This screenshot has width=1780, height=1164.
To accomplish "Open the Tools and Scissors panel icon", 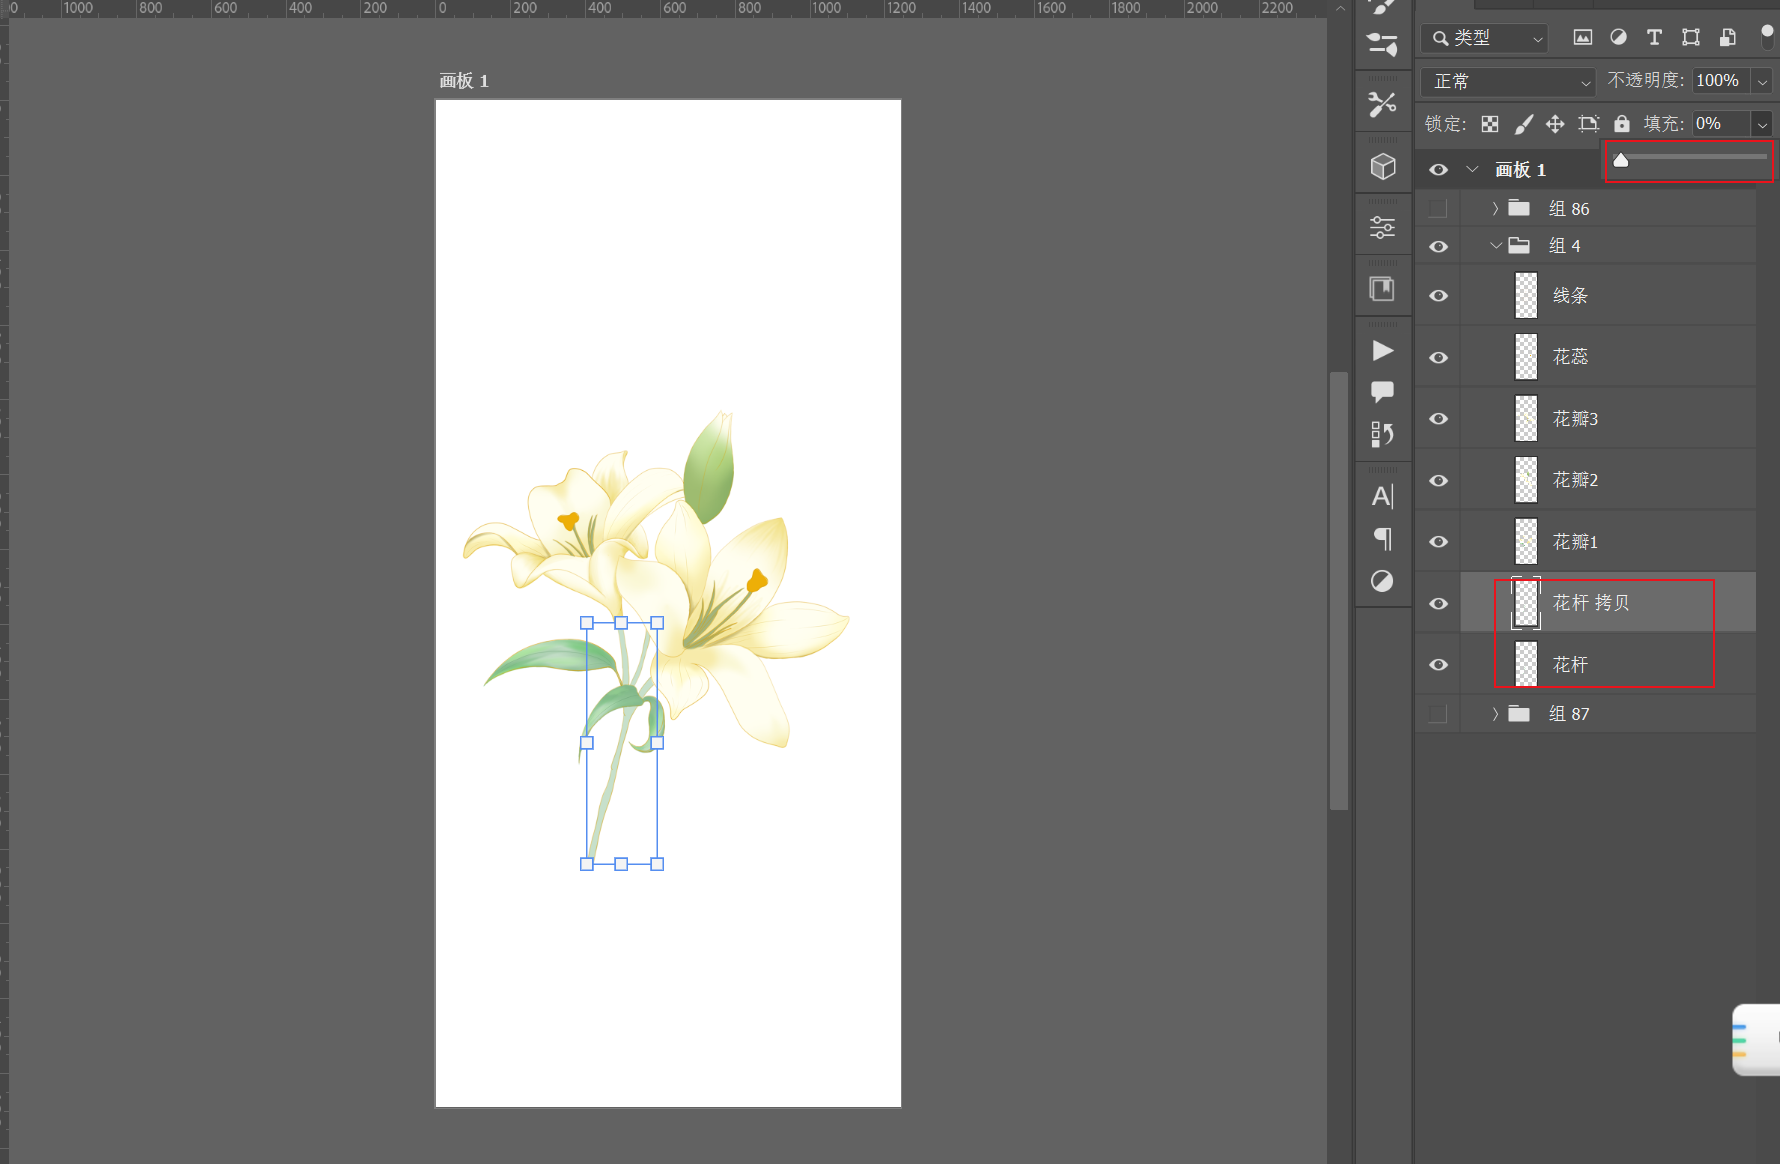I will pos(1382,104).
